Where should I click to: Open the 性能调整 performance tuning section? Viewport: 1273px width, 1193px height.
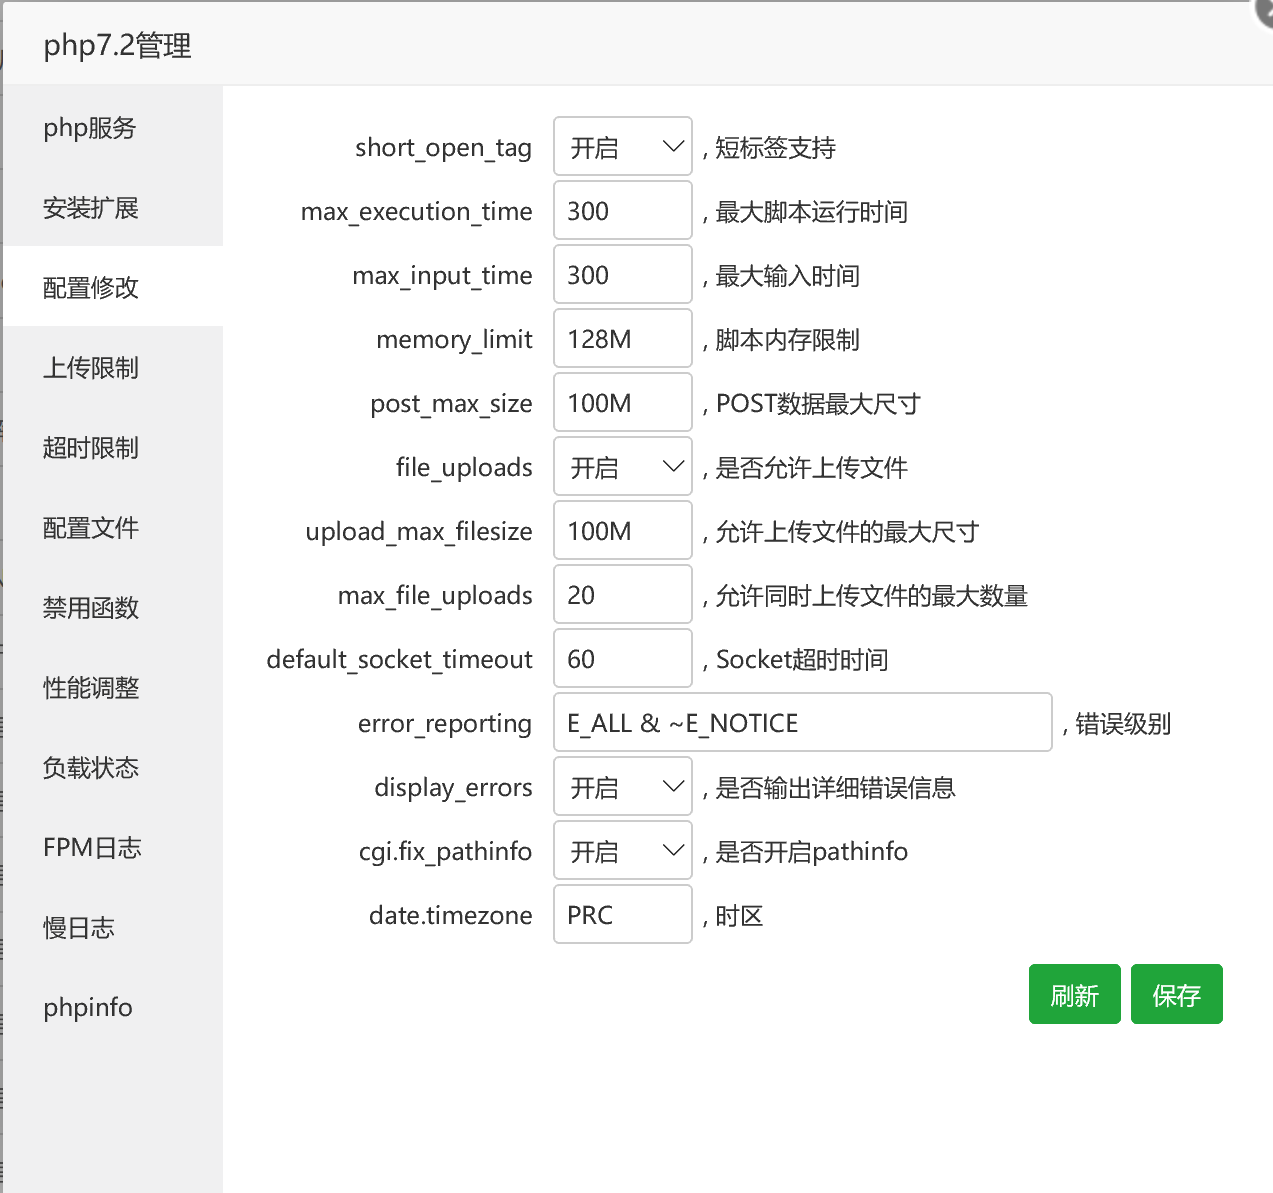pyautogui.click(x=91, y=687)
